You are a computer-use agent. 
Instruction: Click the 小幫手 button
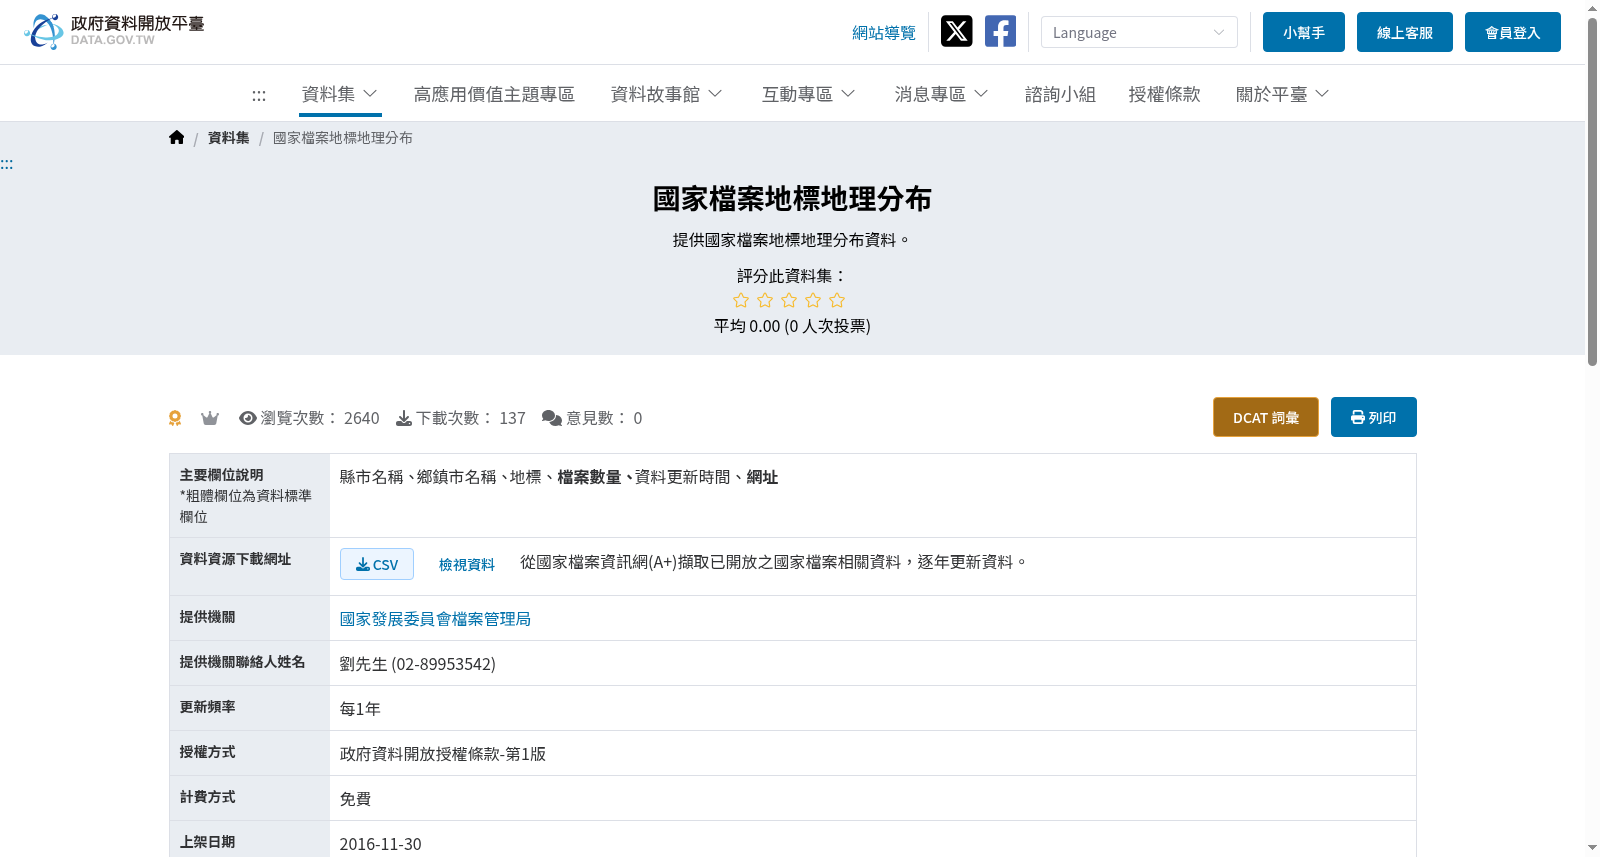[1304, 32]
